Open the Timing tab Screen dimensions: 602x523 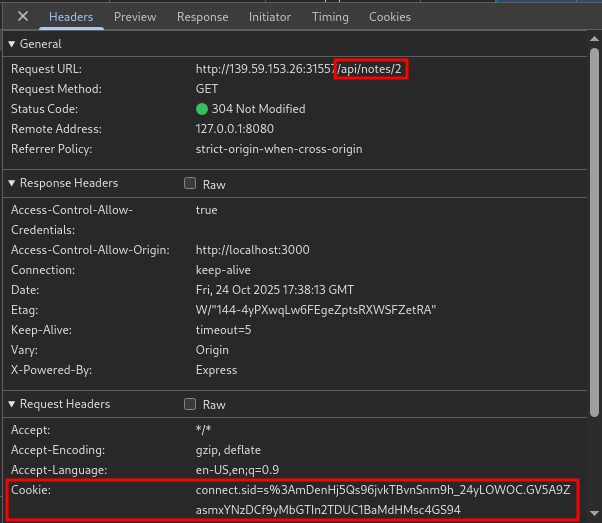tap(330, 17)
